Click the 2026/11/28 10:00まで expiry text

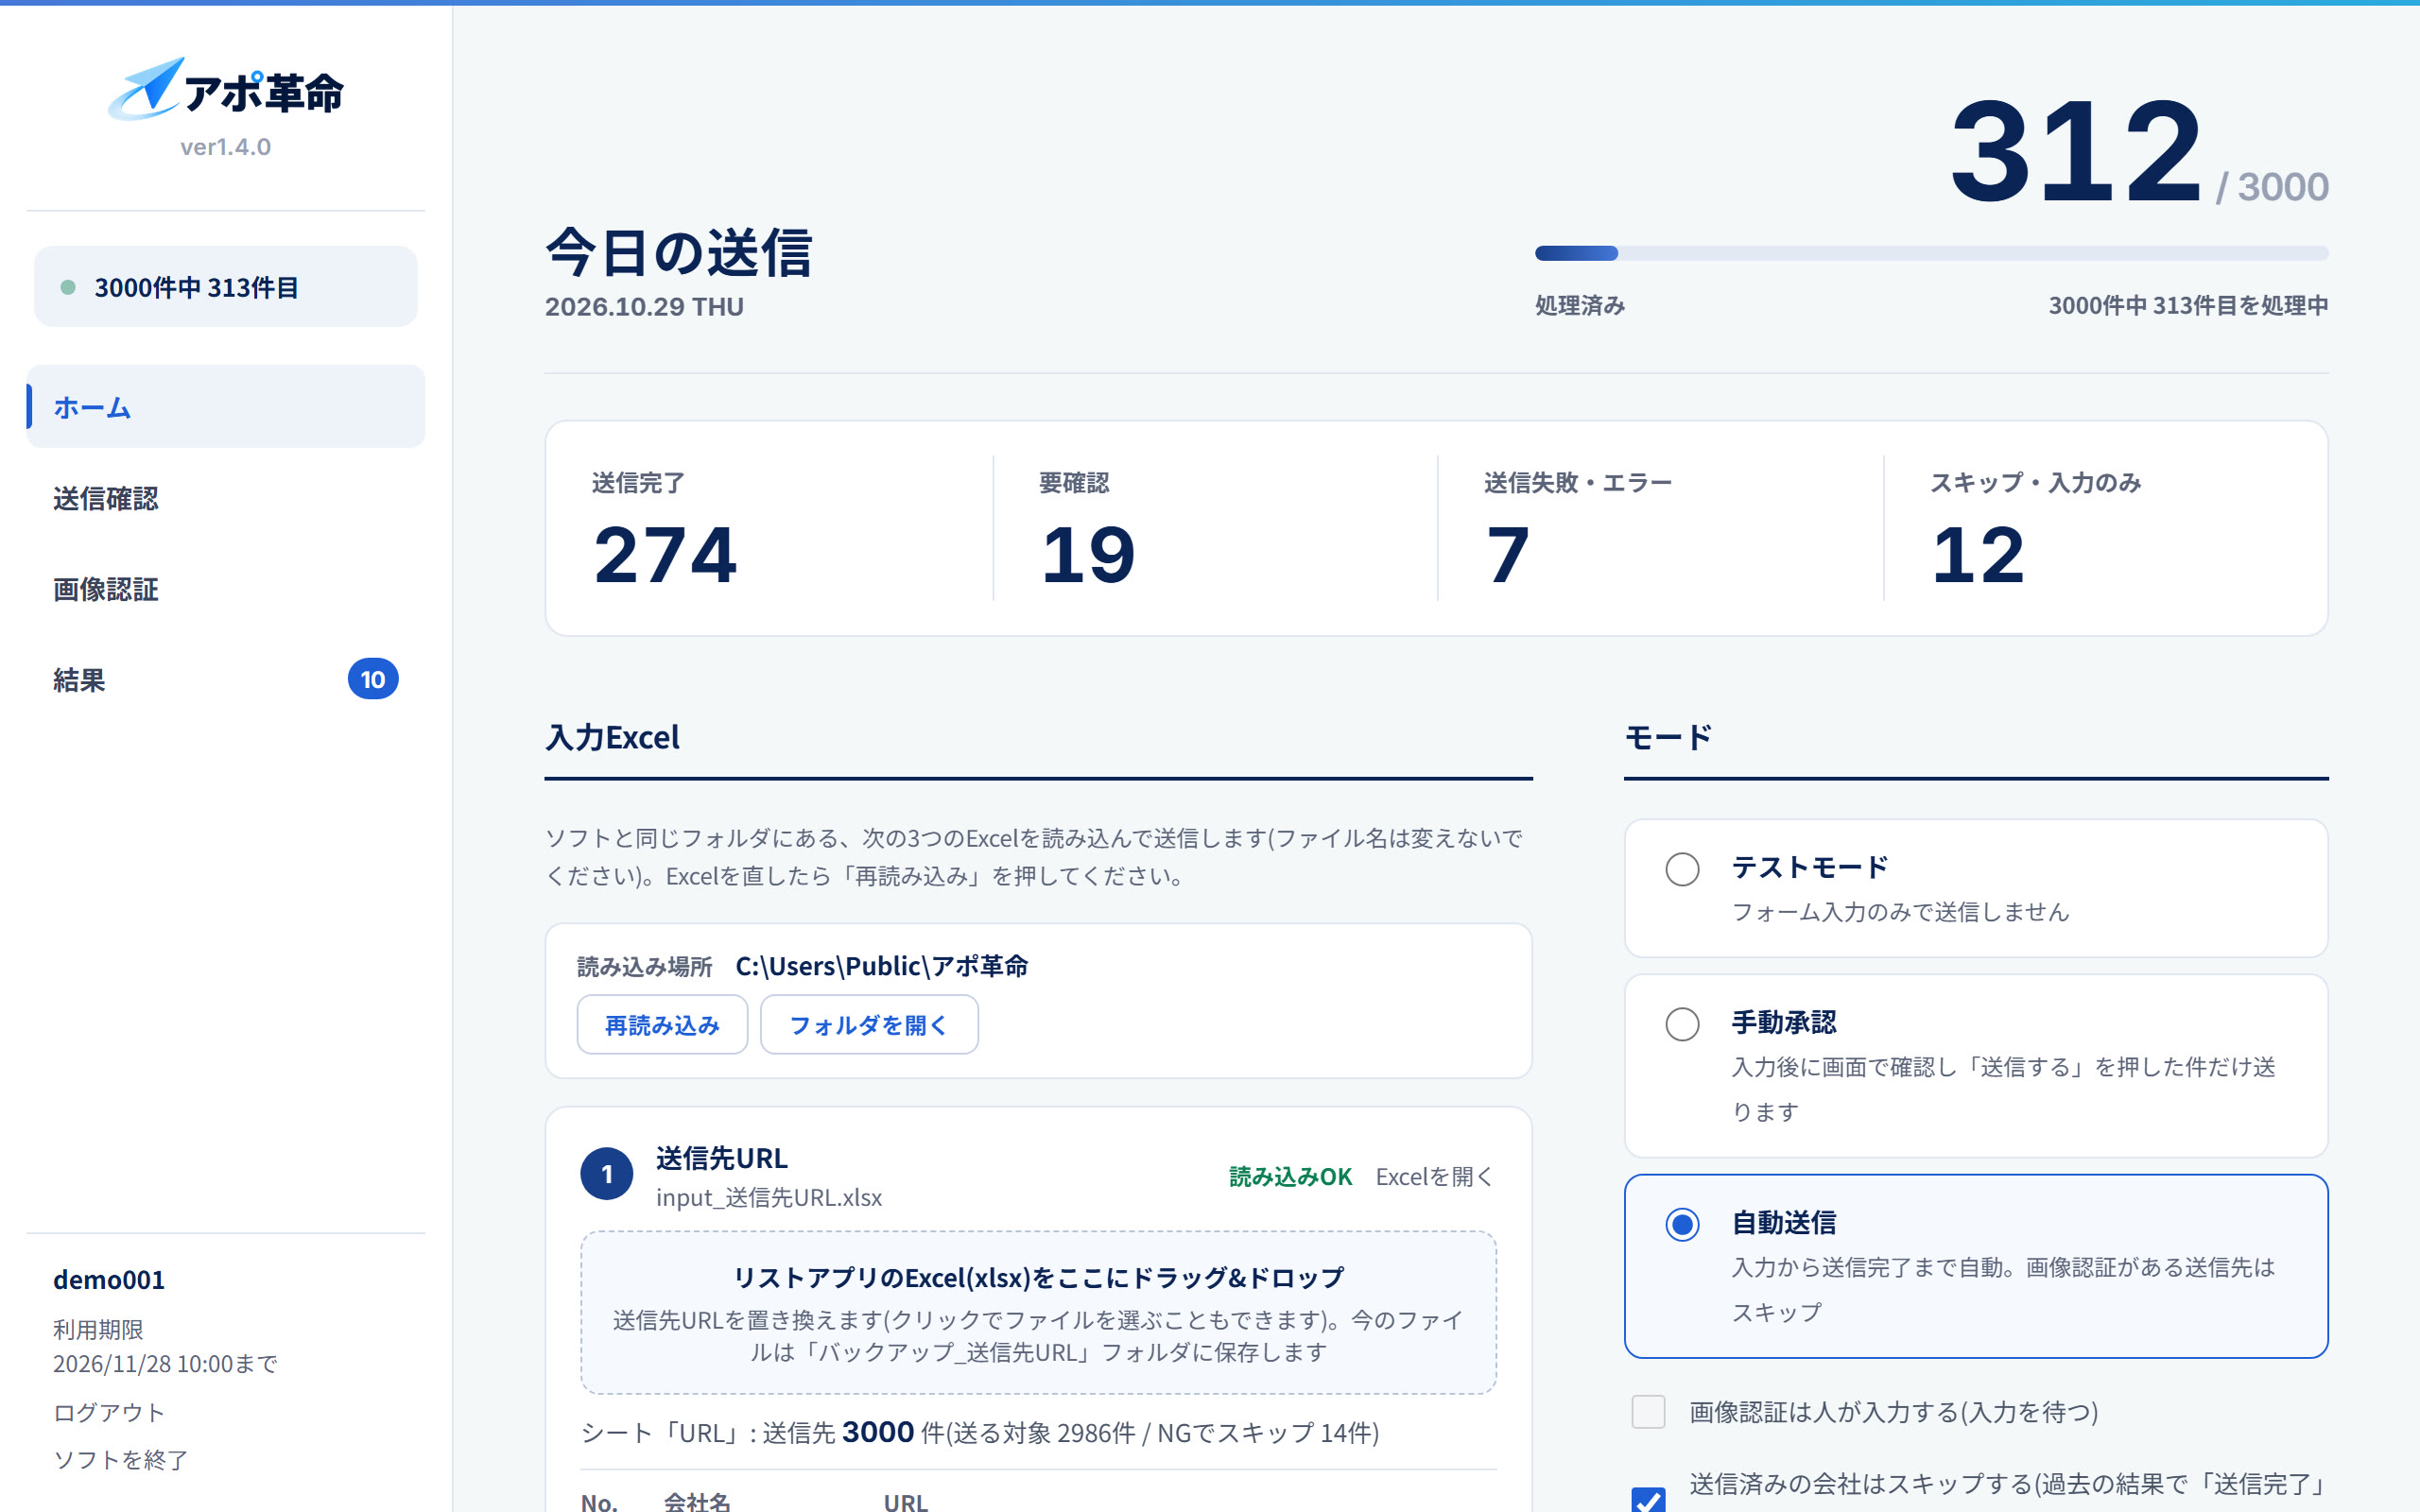(165, 1364)
